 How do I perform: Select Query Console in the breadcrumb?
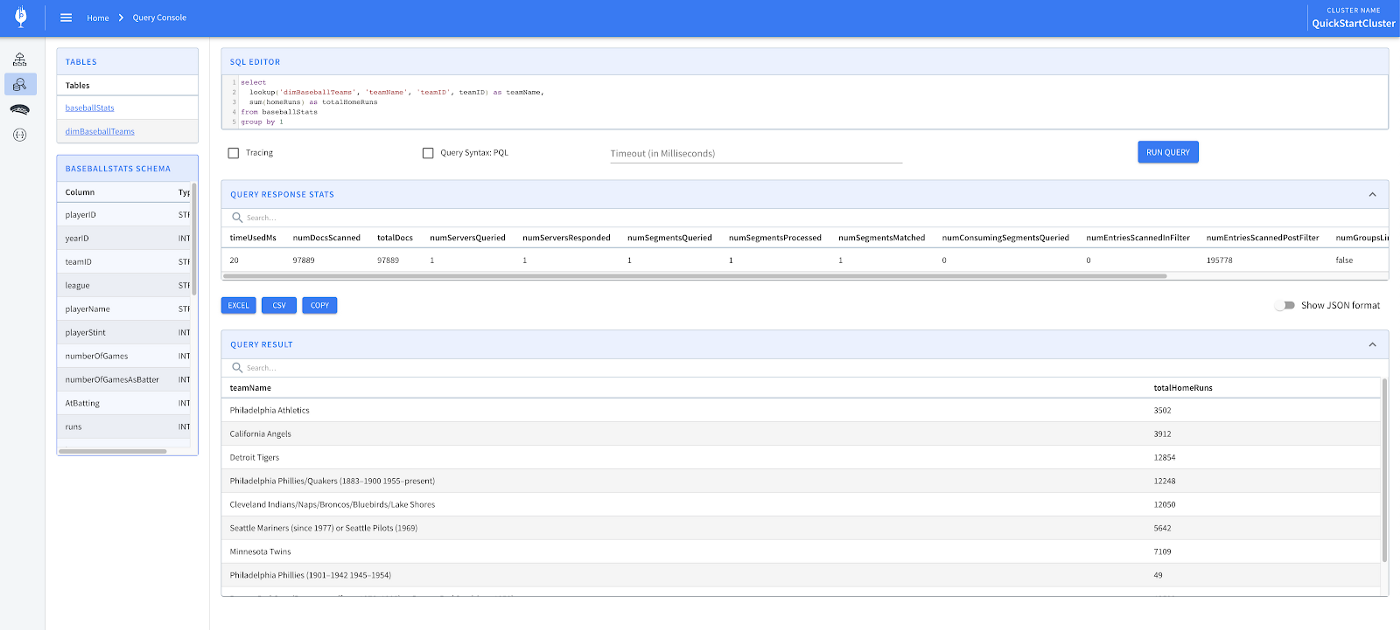click(x=159, y=17)
